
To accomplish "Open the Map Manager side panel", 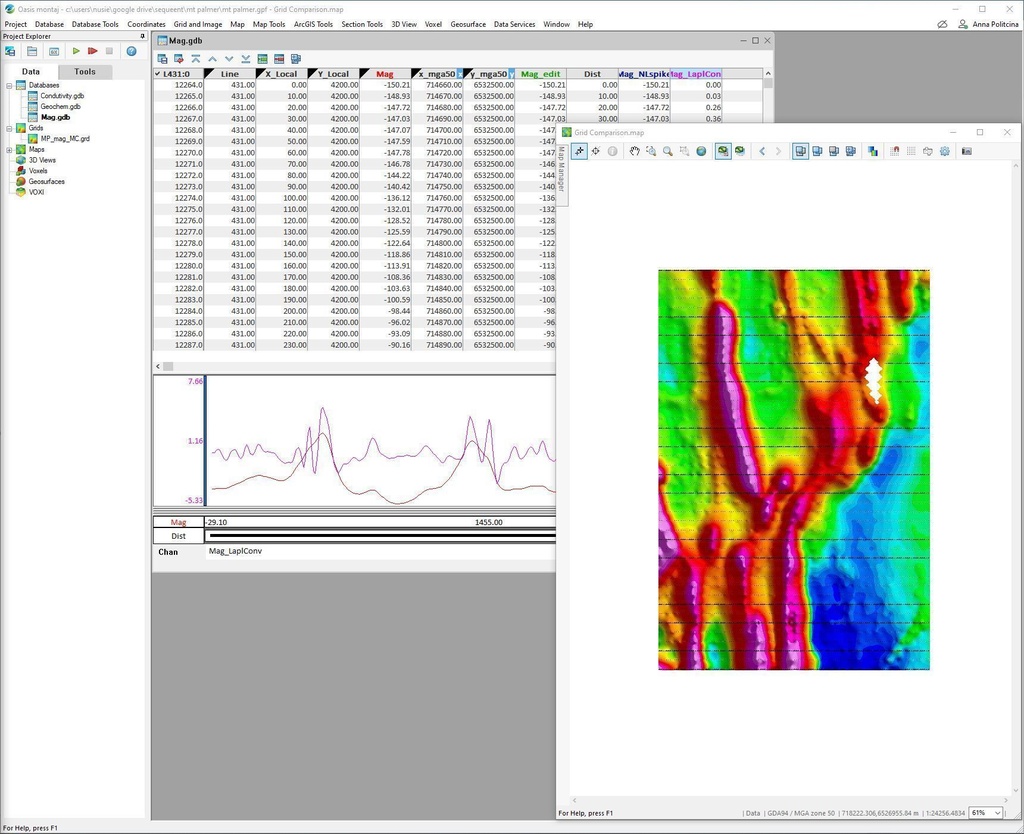I will coord(561,170).
